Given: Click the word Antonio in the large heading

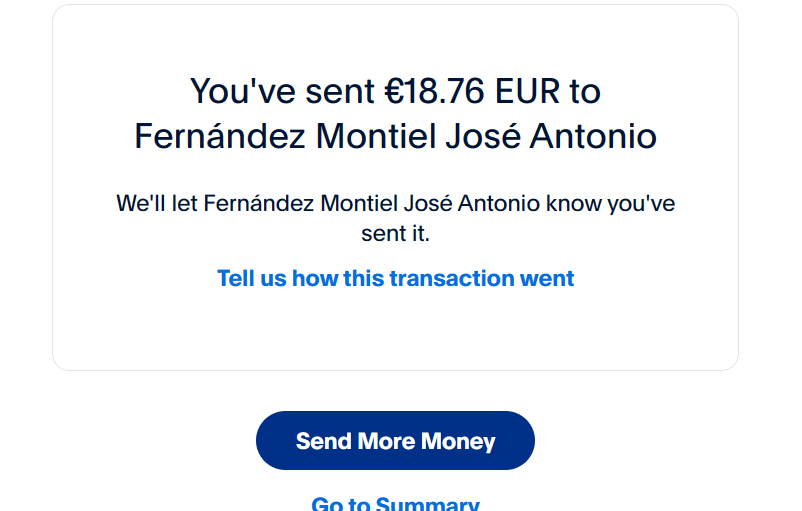Looking at the screenshot, I should (593, 136).
